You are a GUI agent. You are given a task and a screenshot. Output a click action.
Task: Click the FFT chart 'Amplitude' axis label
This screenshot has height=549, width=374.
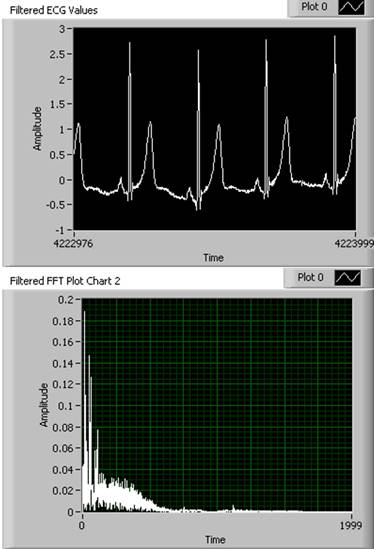pos(44,404)
